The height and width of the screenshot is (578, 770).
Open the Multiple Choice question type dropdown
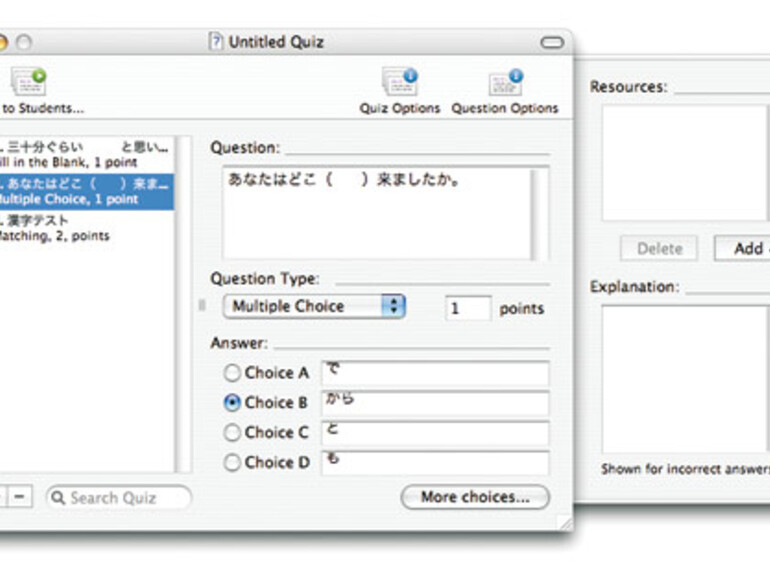coord(313,307)
